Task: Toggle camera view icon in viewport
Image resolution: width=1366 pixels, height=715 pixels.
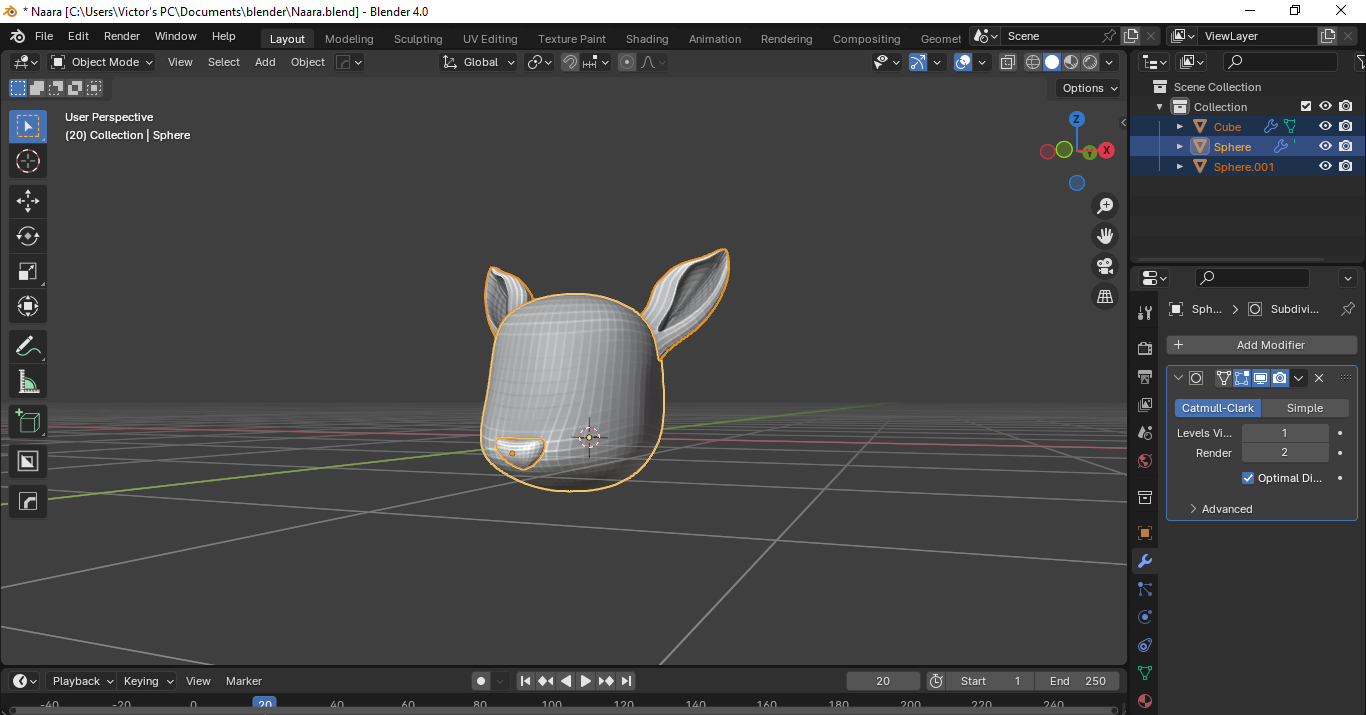Action: (1105, 266)
